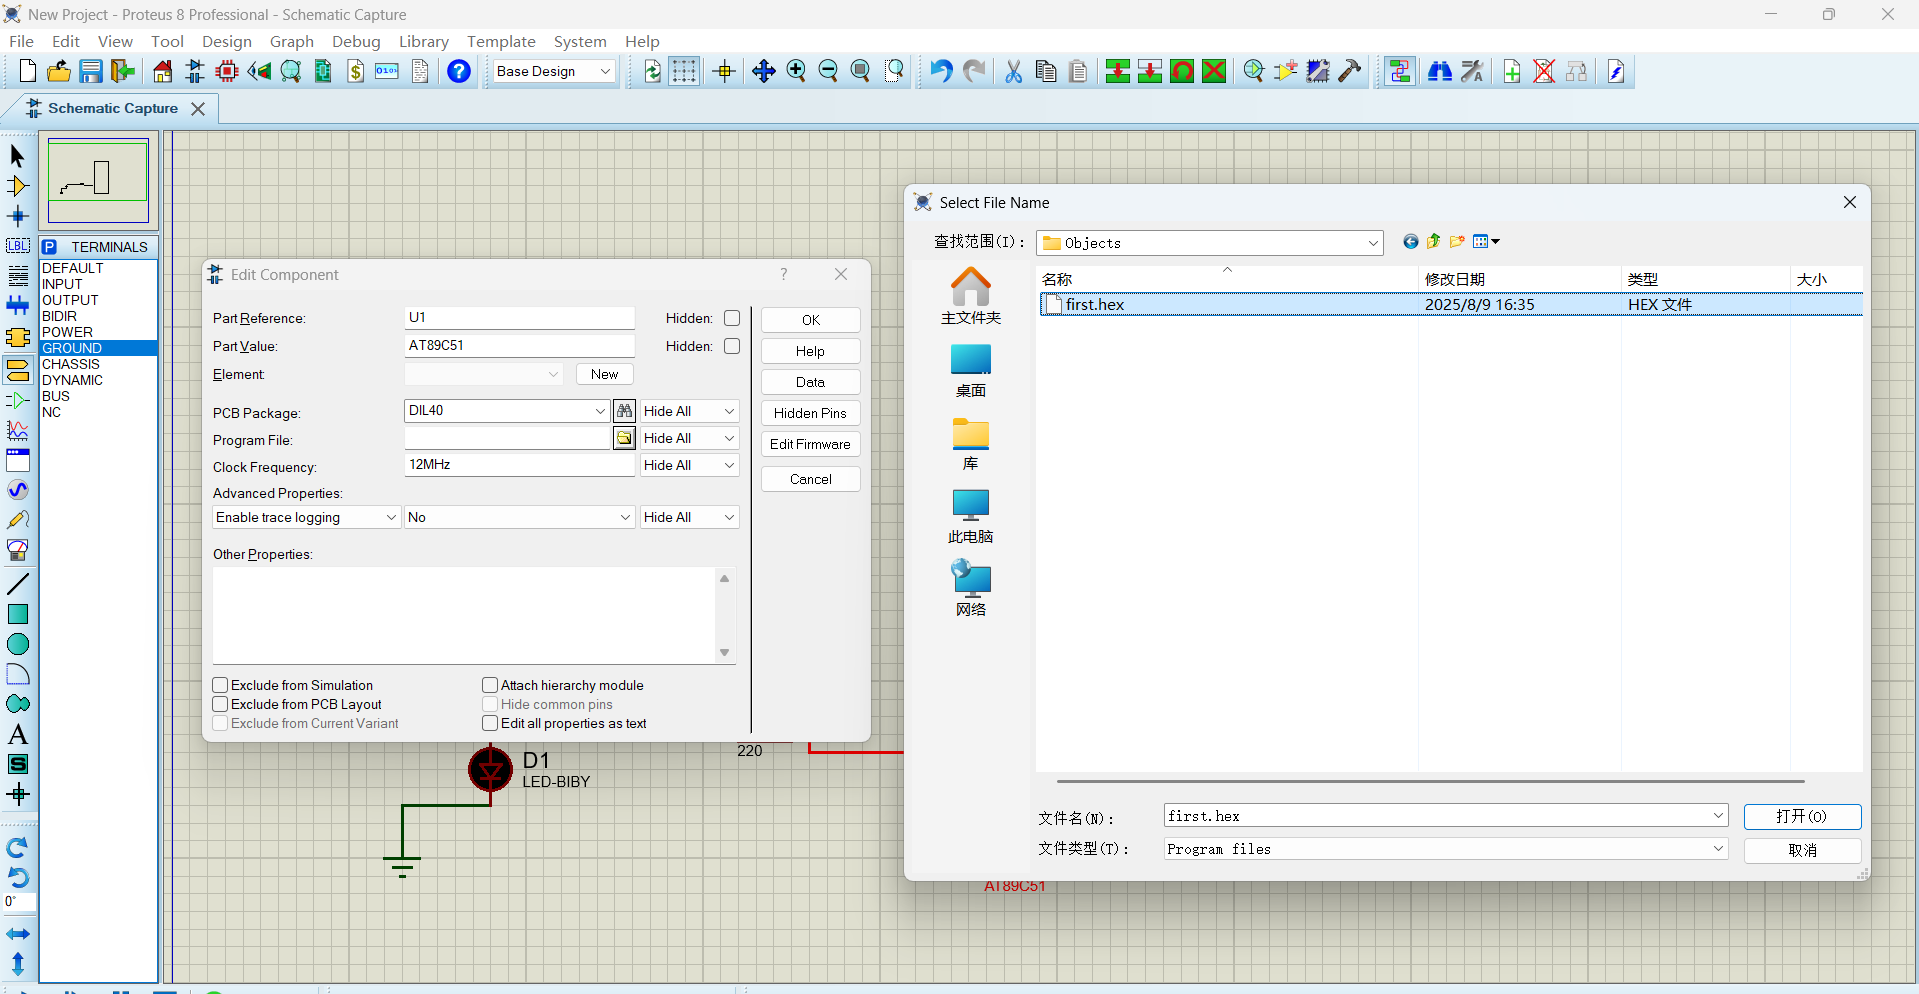Open Enable trace logging dropdown
This screenshot has height=994, width=1919.
(x=307, y=517)
